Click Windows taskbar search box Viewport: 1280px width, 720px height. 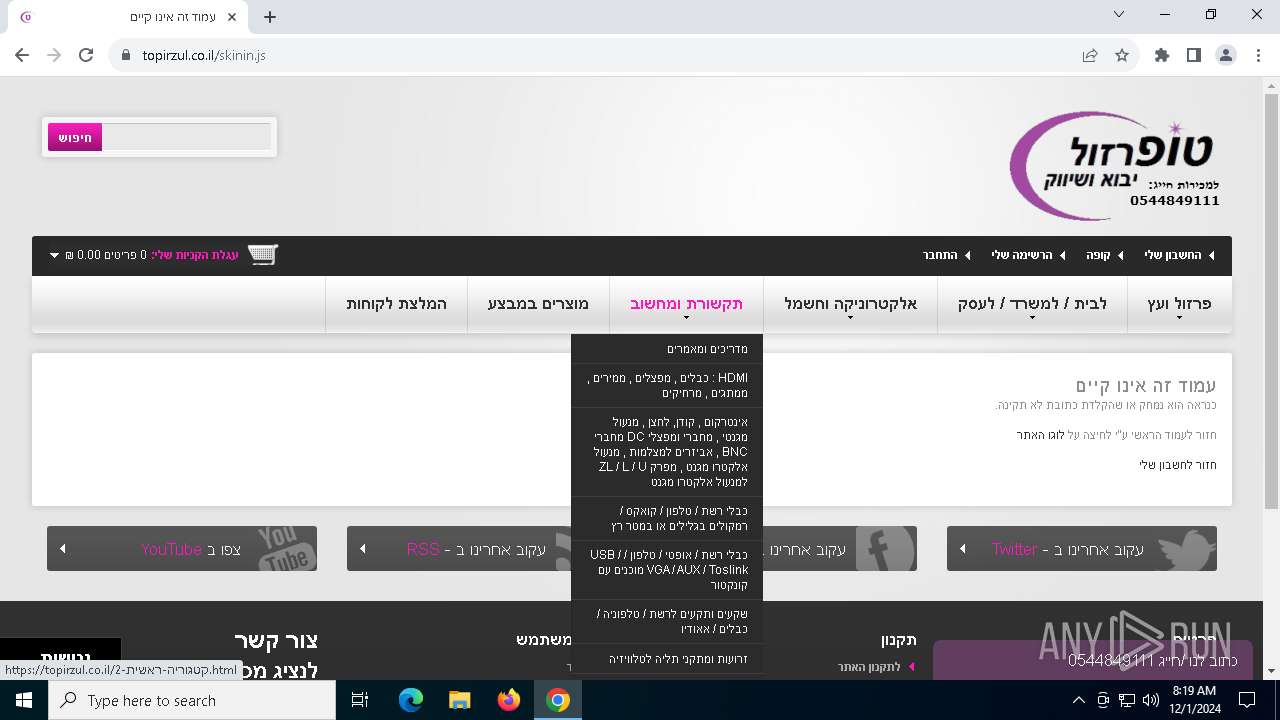tap(192, 700)
